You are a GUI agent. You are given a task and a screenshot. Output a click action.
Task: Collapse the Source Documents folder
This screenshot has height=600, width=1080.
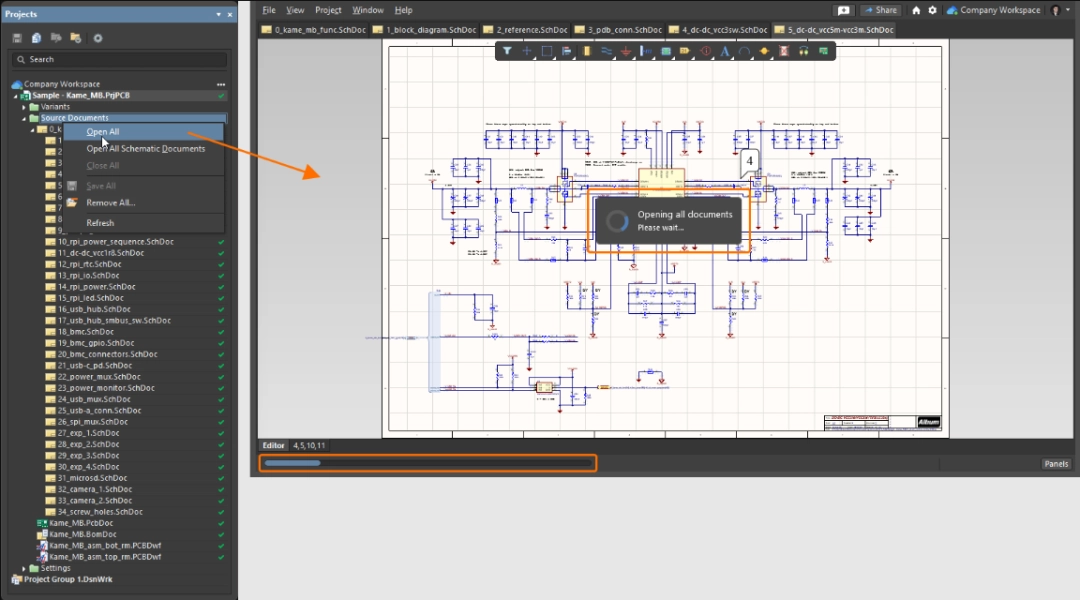[25, 118]
